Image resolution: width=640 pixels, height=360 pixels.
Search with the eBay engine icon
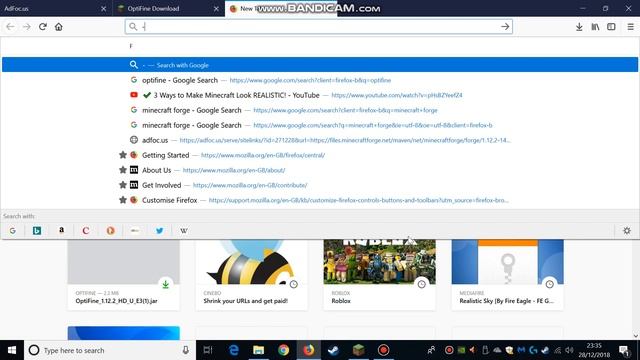tap(135, 231)
